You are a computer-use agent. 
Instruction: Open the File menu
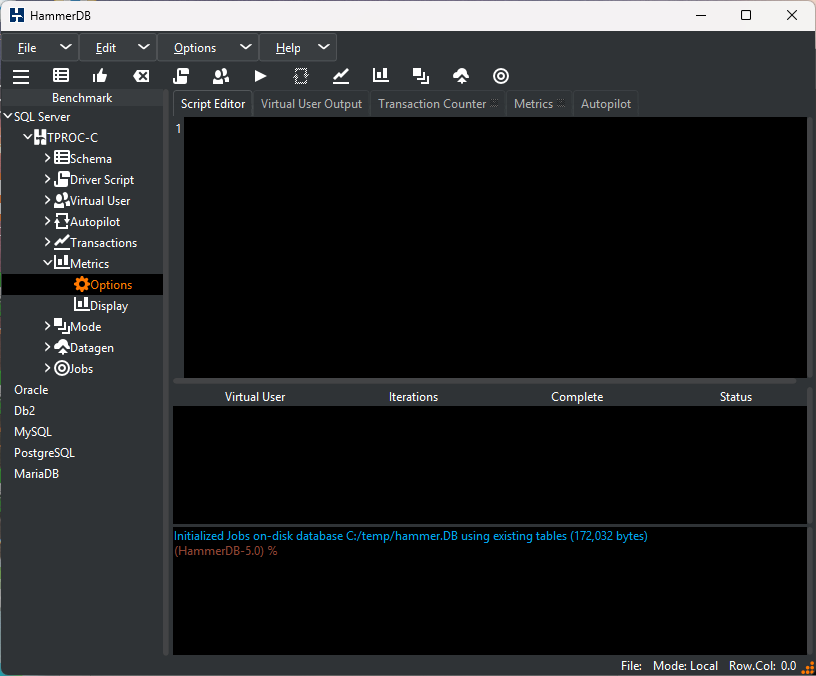pyautogui.click(x=40, y=48)
